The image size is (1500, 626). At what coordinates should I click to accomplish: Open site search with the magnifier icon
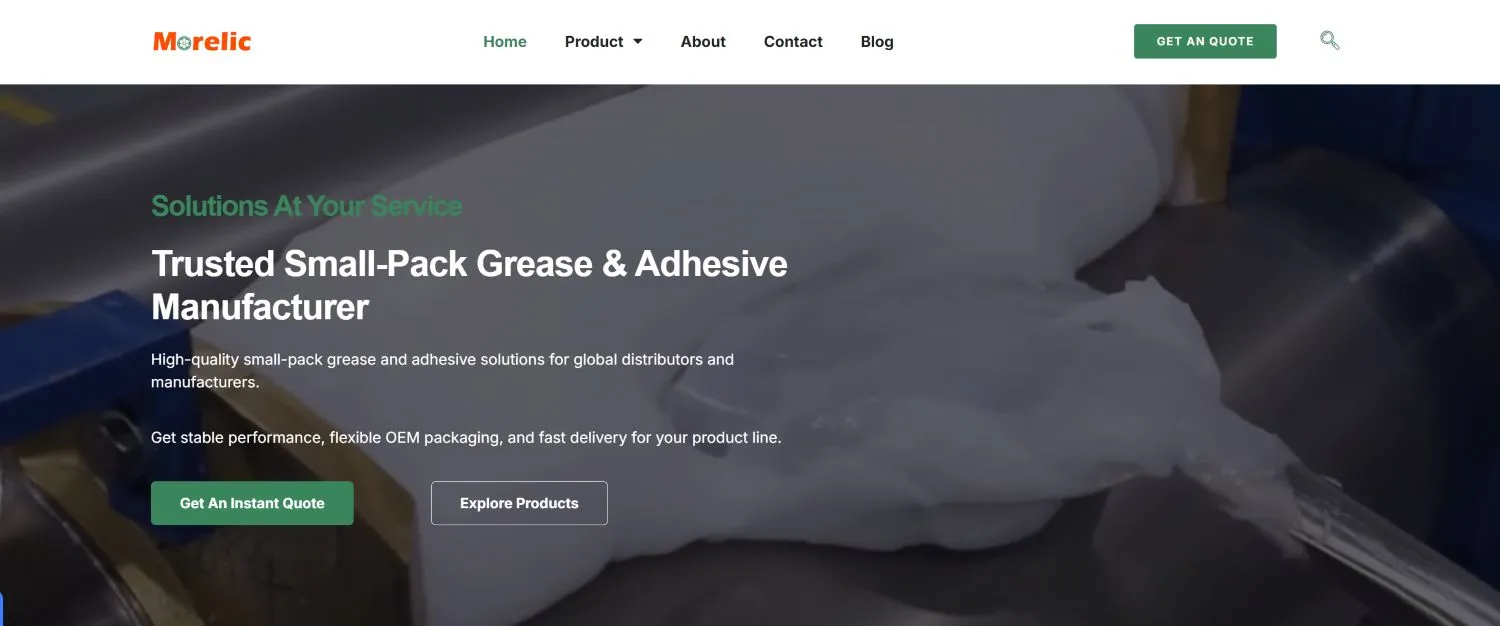[1329, 41]
